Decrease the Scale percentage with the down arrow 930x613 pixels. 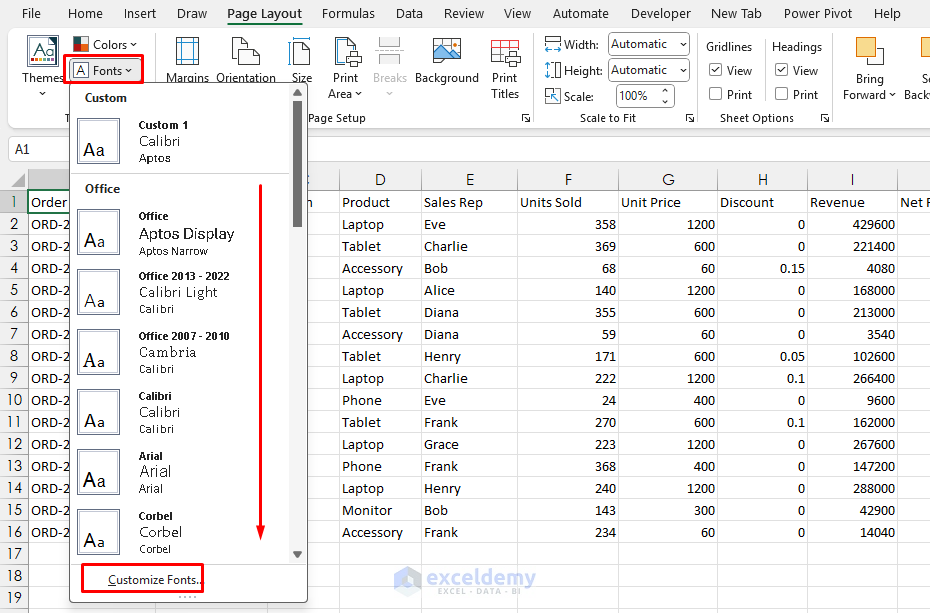pyautogui.click(x=665, y=101)
